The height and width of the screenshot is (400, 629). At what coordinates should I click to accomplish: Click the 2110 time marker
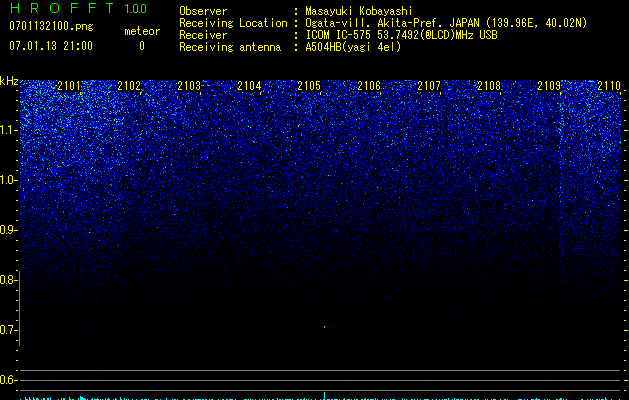pos(609,86)
